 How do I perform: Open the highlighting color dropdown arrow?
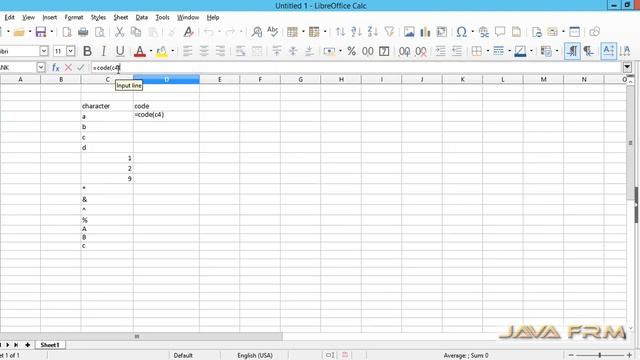(x=172, y=51)
